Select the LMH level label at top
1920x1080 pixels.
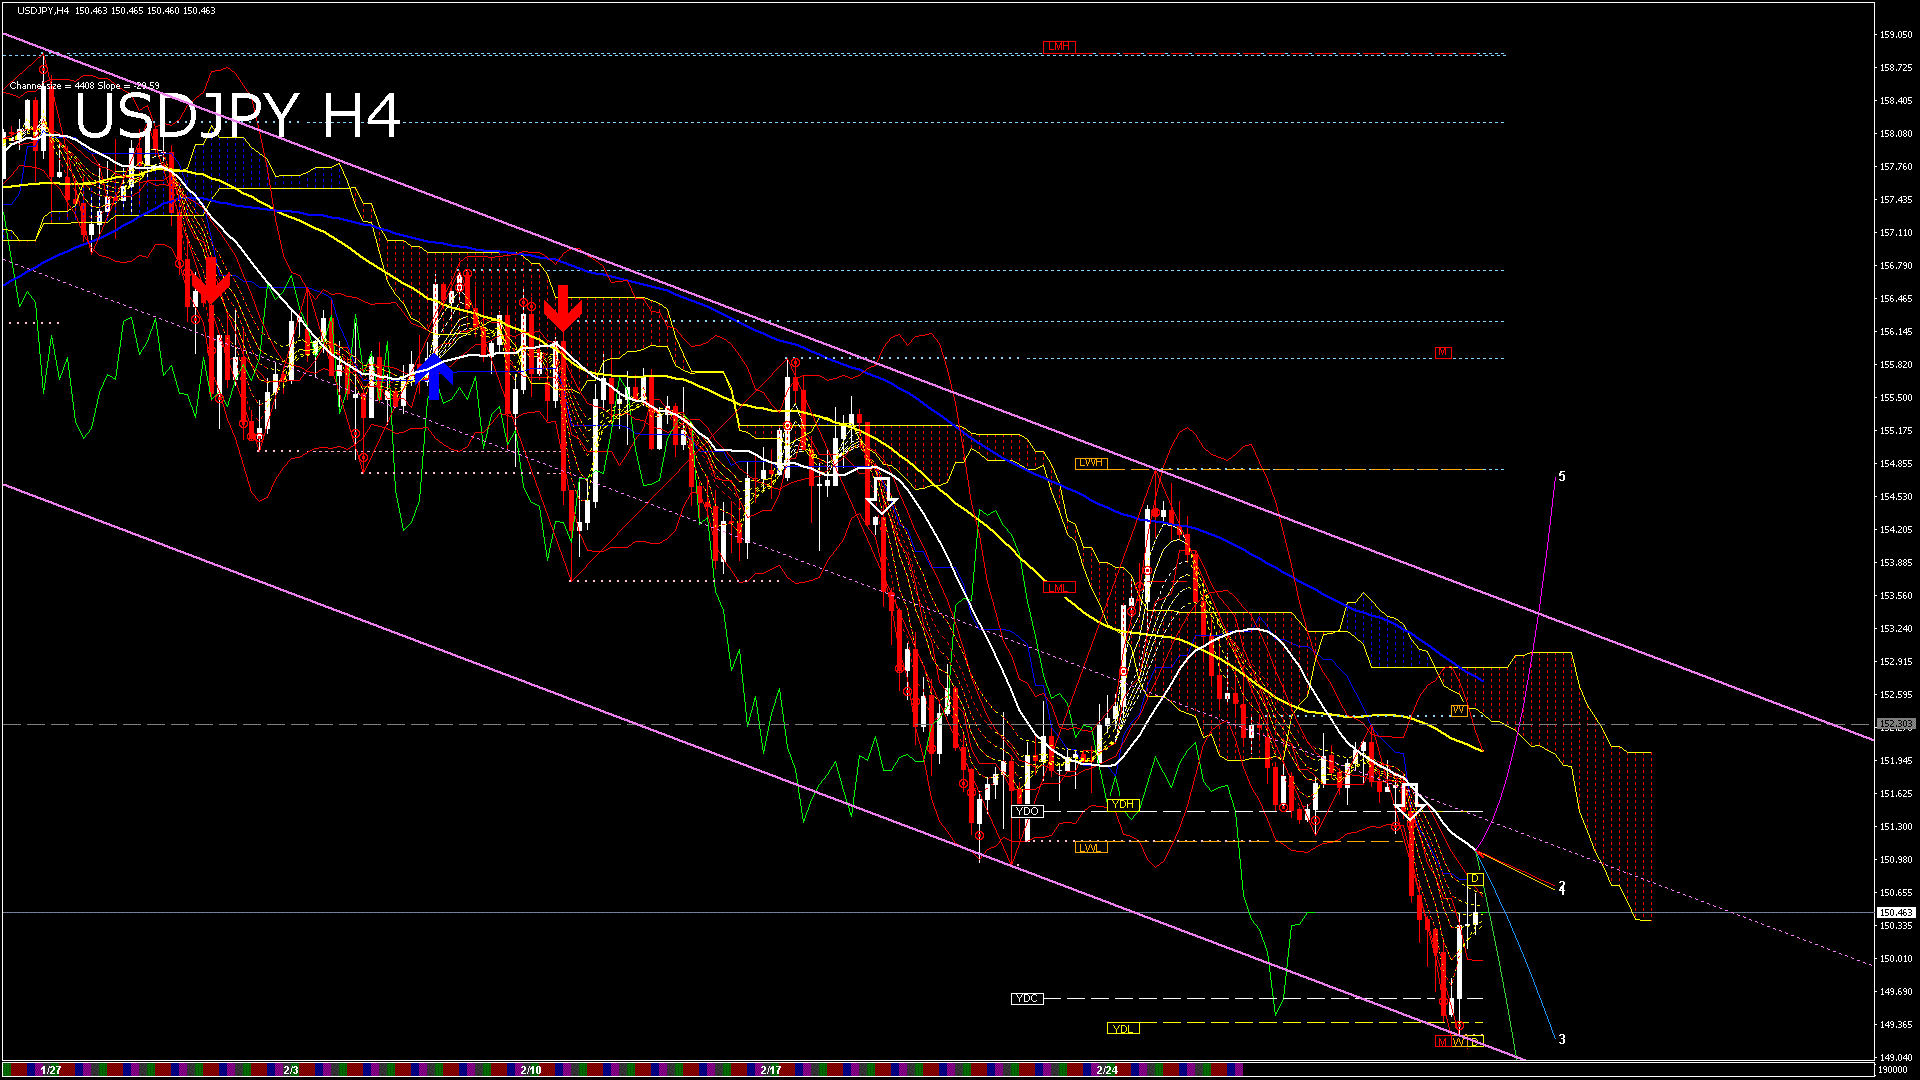1059,47
